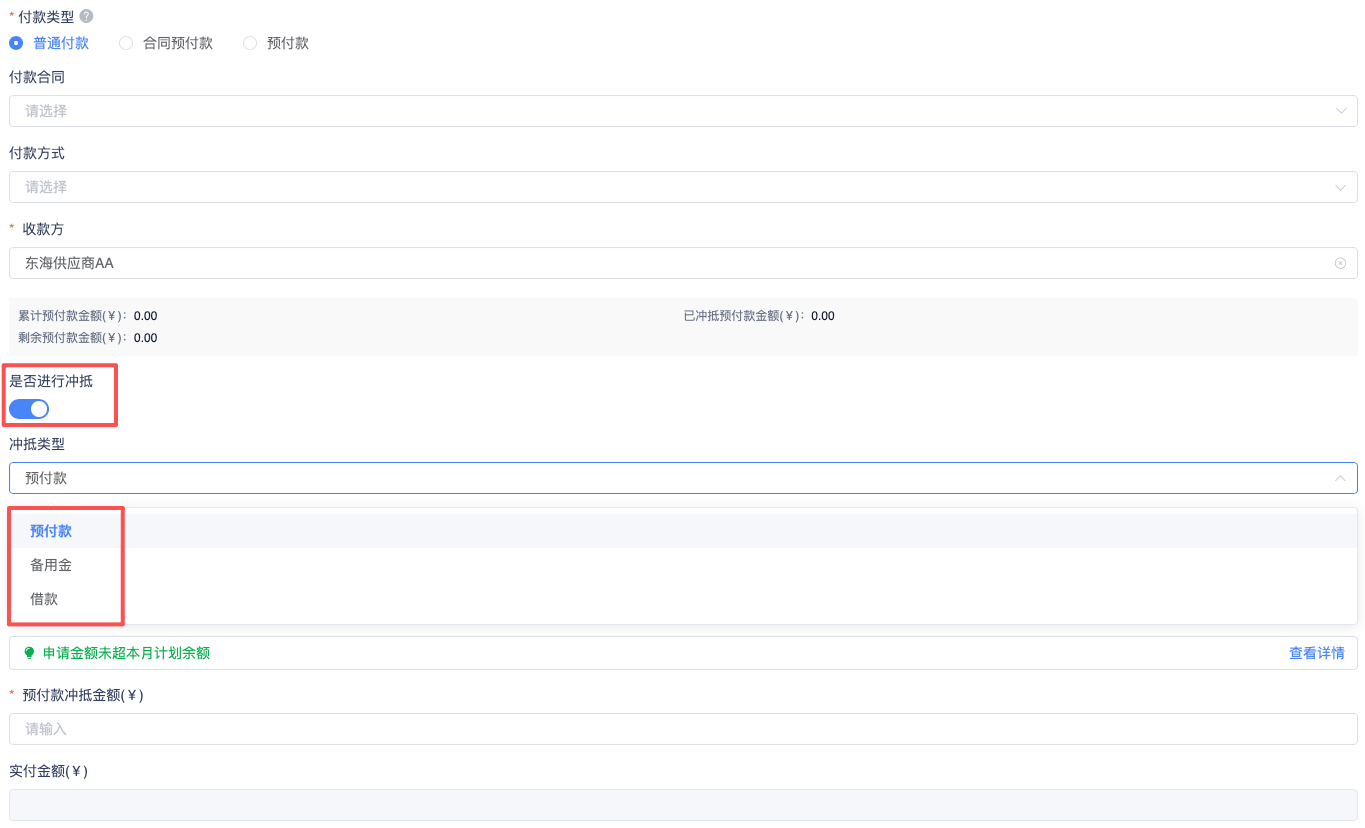Choose the 预付款 payment type radio
This screenshot has width=1365, height=828.
pos(250,43)
